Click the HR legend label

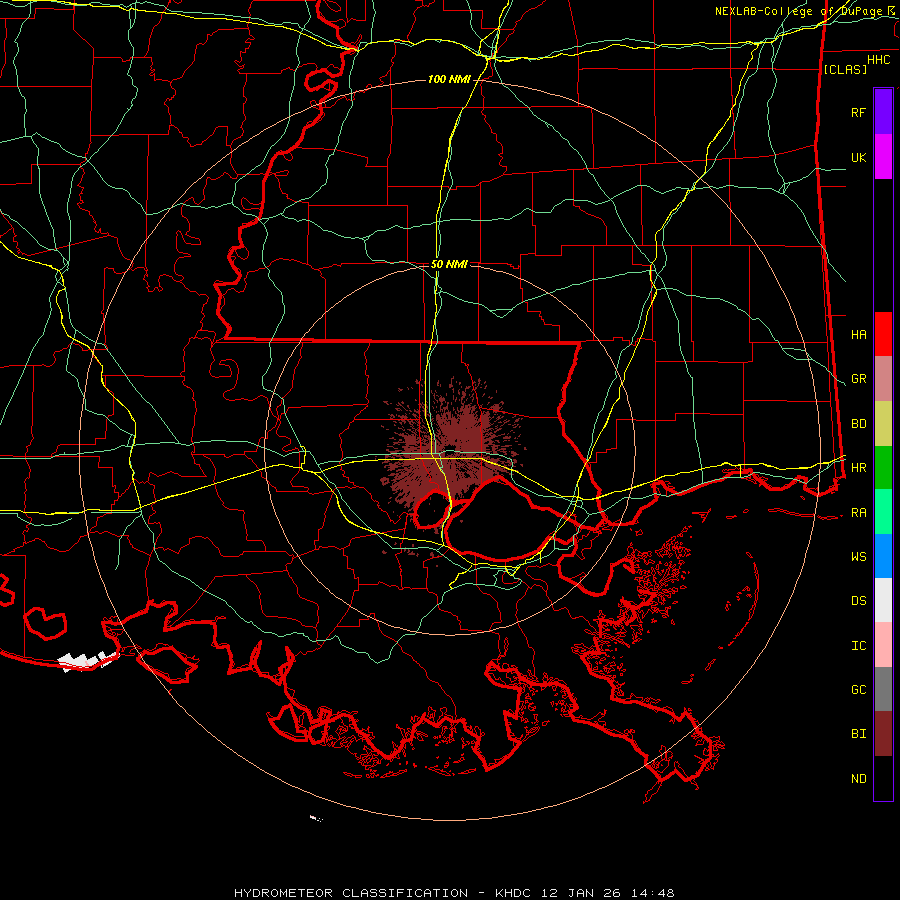point(858,468)
